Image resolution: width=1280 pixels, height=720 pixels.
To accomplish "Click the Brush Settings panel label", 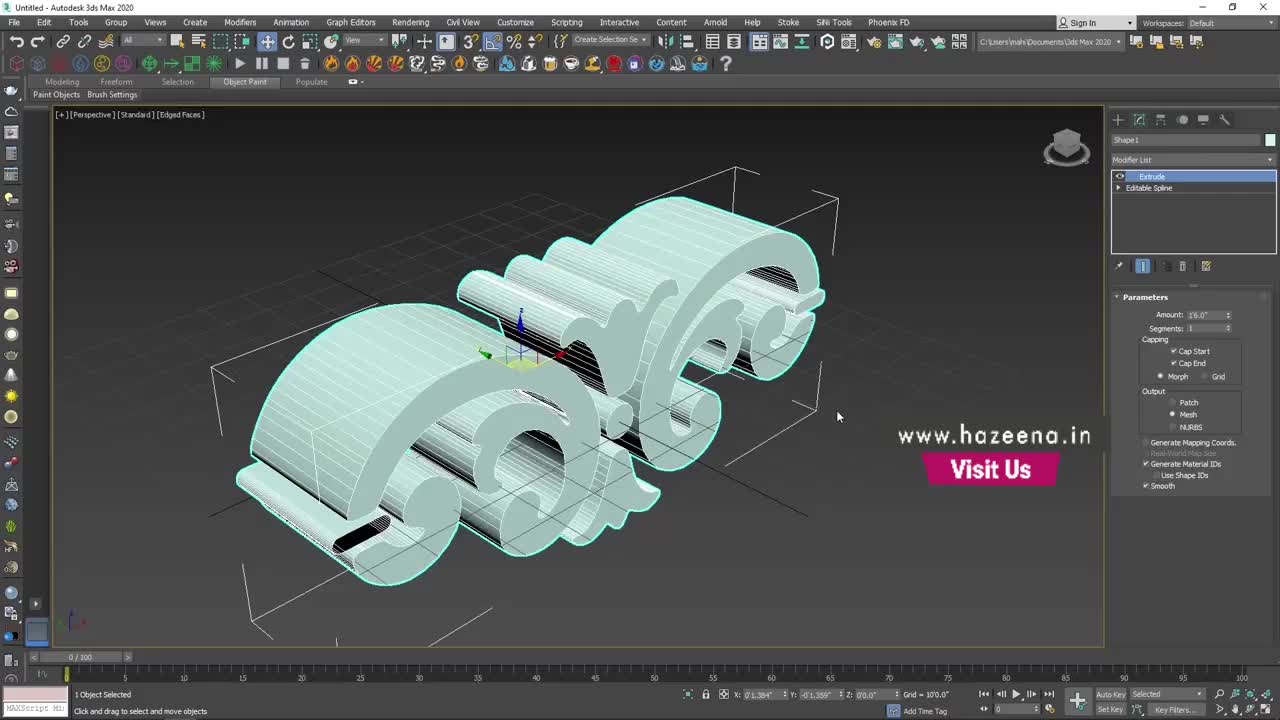I will point(112,95).
